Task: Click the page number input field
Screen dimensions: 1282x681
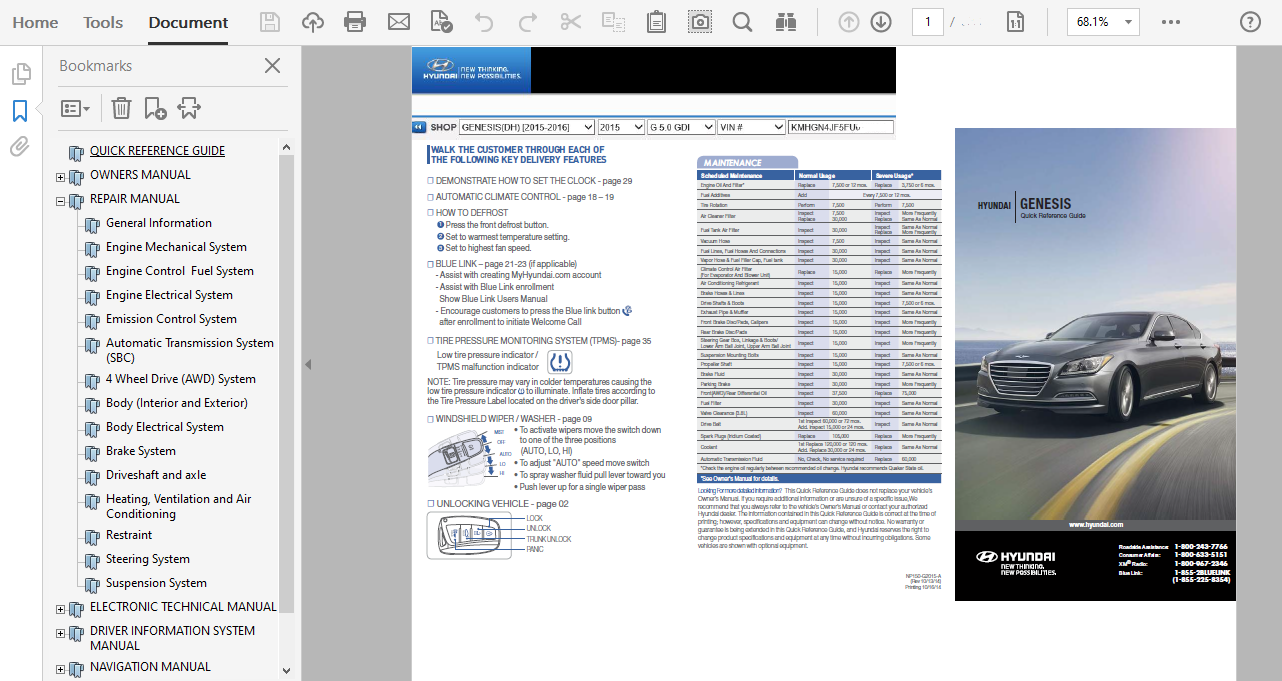Action: (x=927, y=20)
